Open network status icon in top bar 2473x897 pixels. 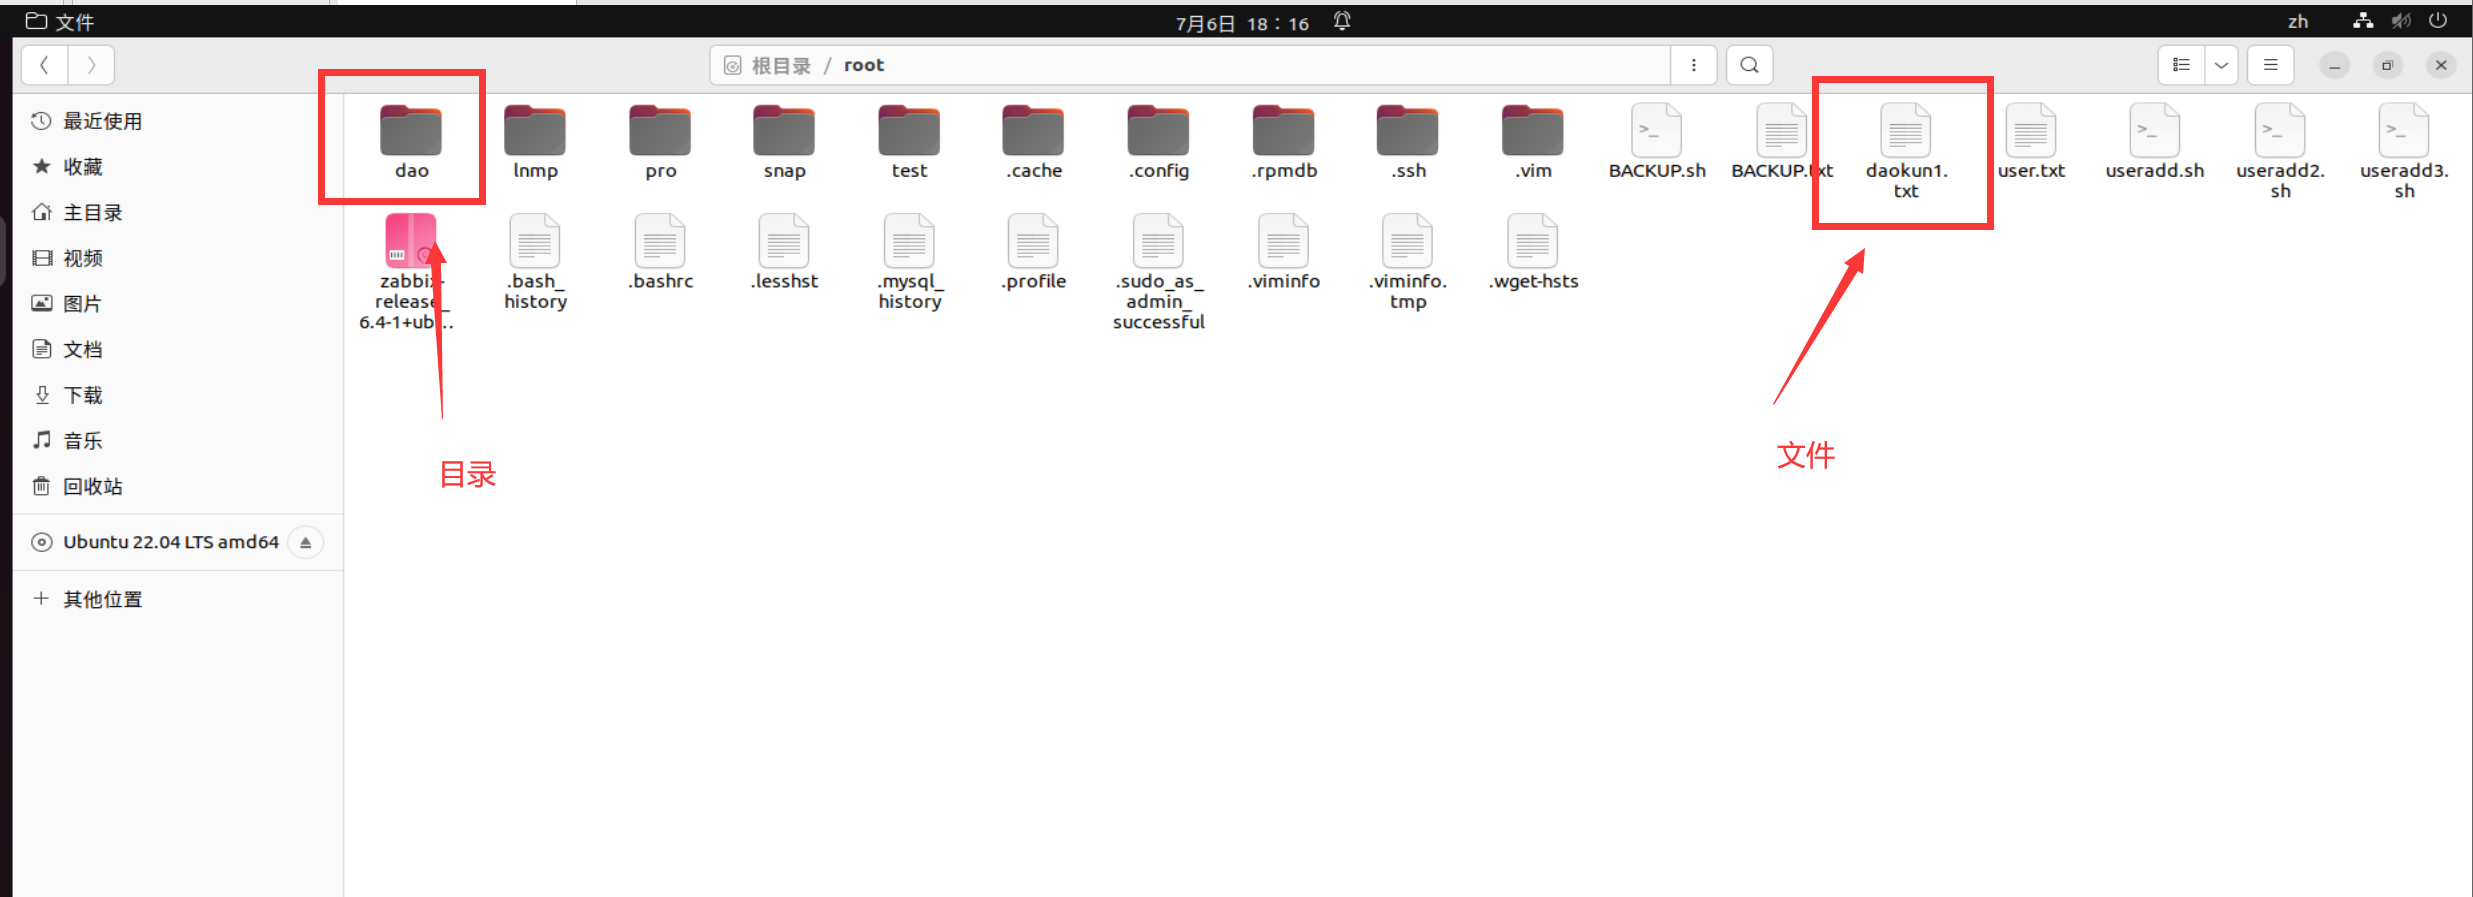tap(2363, 21)
